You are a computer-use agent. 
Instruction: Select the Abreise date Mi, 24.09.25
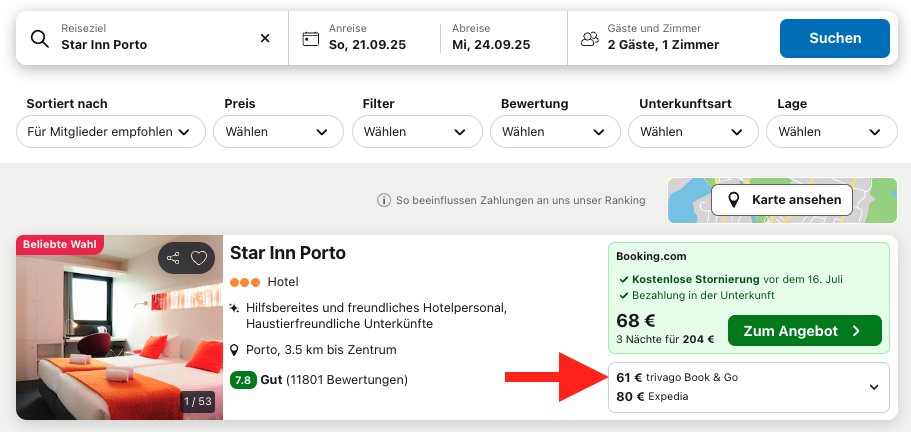coord(492,45)
